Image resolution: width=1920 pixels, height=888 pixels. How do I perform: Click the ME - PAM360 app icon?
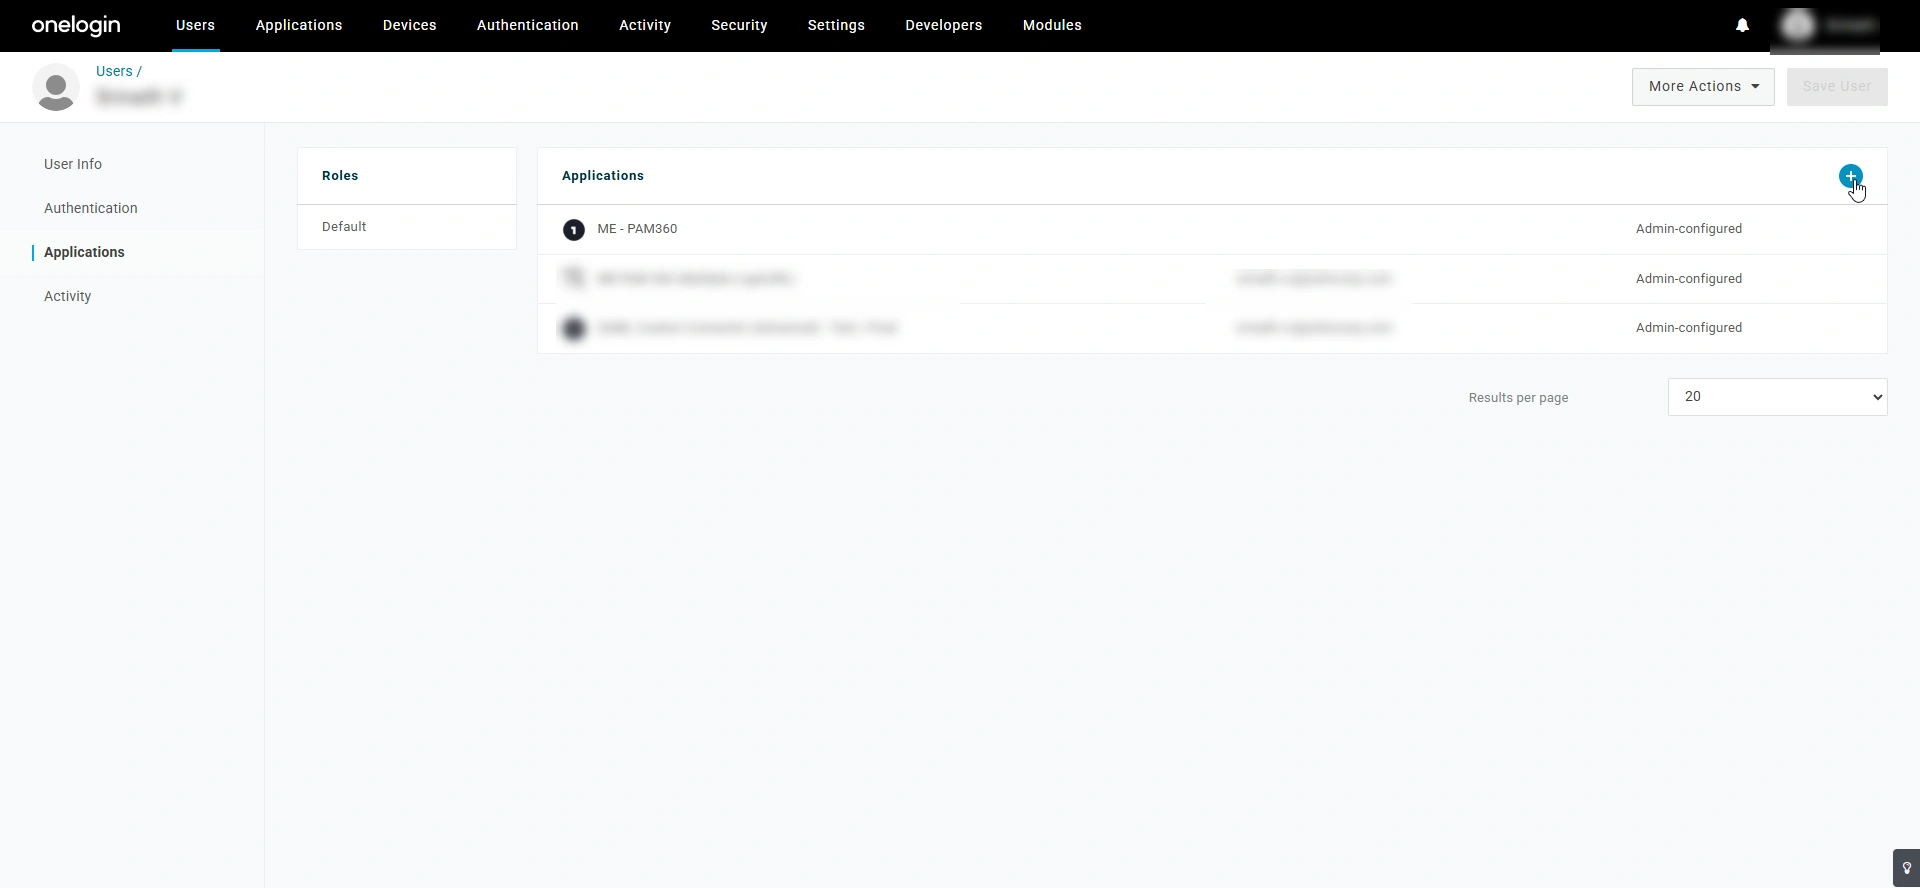(x=573, y=230)
